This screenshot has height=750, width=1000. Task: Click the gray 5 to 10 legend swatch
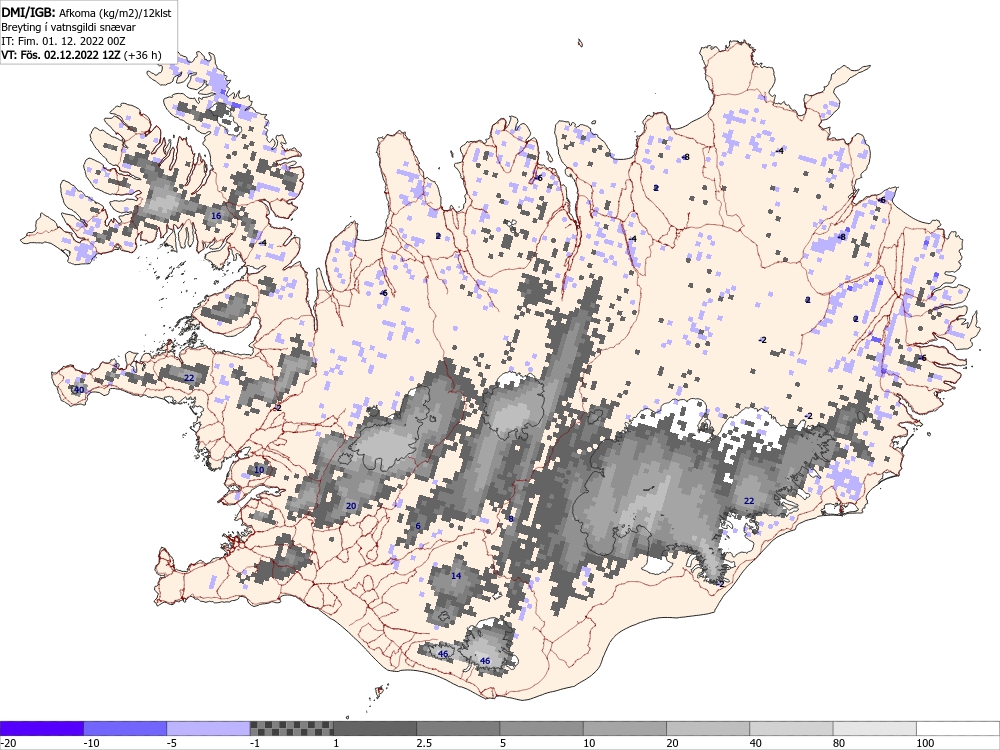pyautogui.click(x=541, y=728)
